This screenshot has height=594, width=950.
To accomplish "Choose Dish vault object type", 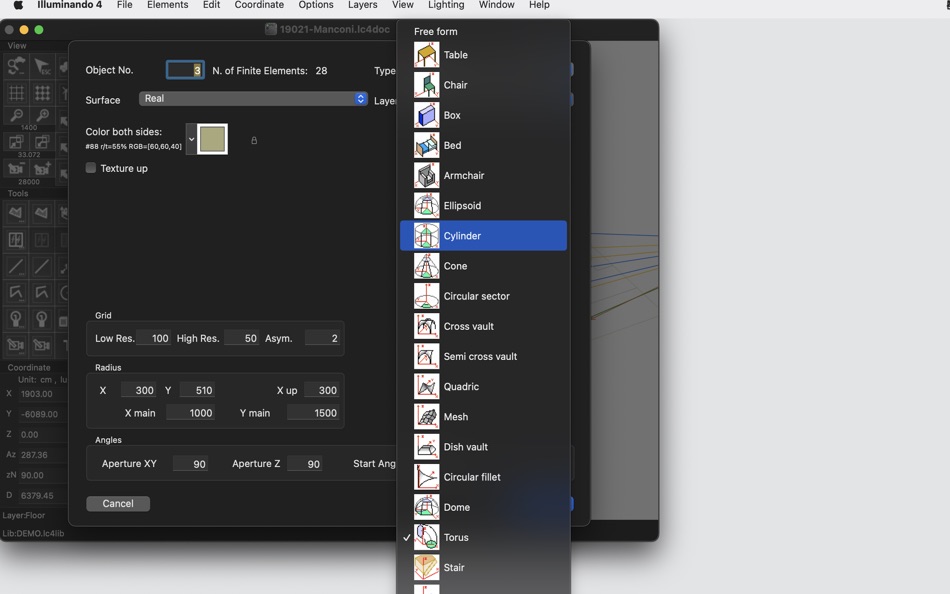I will pos(483,447).
